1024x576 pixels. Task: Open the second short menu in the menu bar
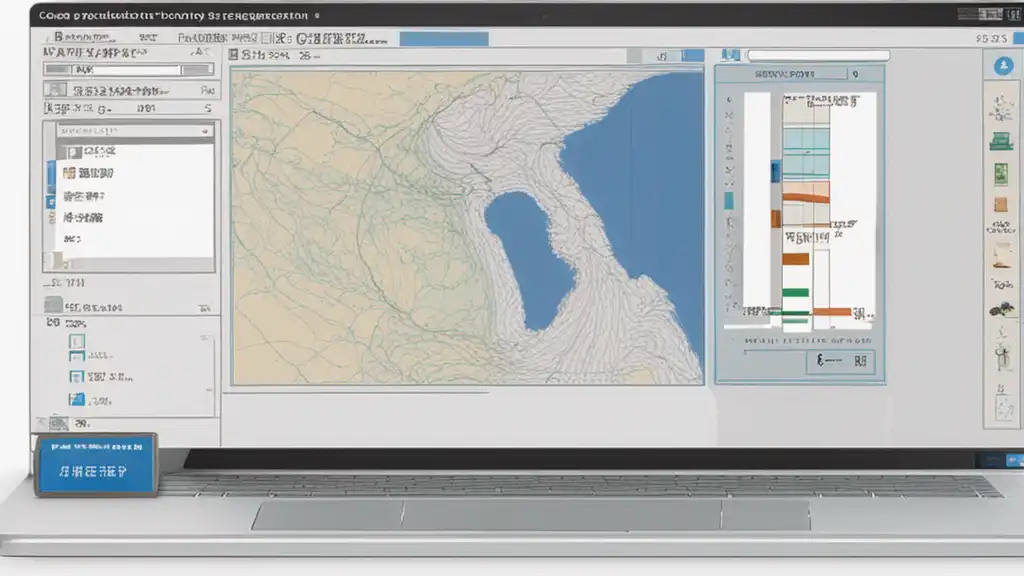coord(148,38)
